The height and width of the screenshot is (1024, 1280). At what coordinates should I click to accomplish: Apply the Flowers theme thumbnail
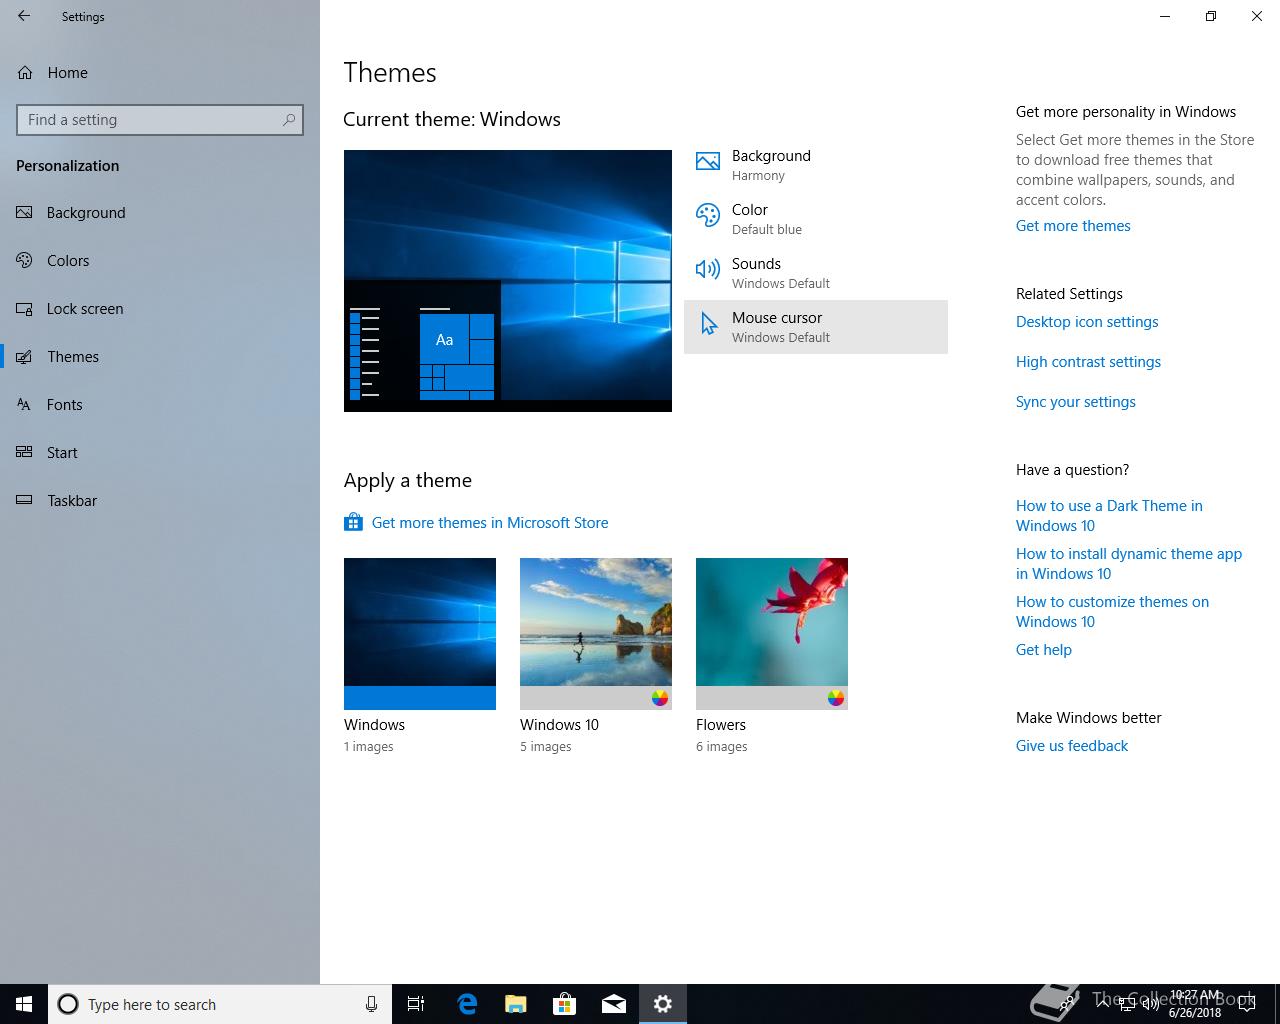(772, 634)
